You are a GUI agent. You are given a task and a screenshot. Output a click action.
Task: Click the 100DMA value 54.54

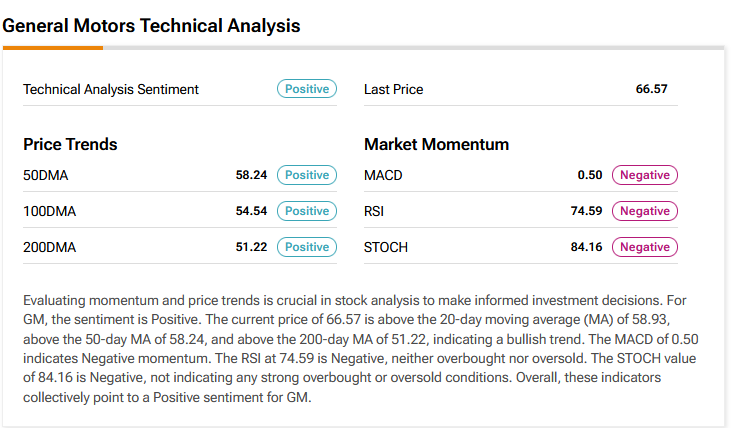tap(251, 211)
